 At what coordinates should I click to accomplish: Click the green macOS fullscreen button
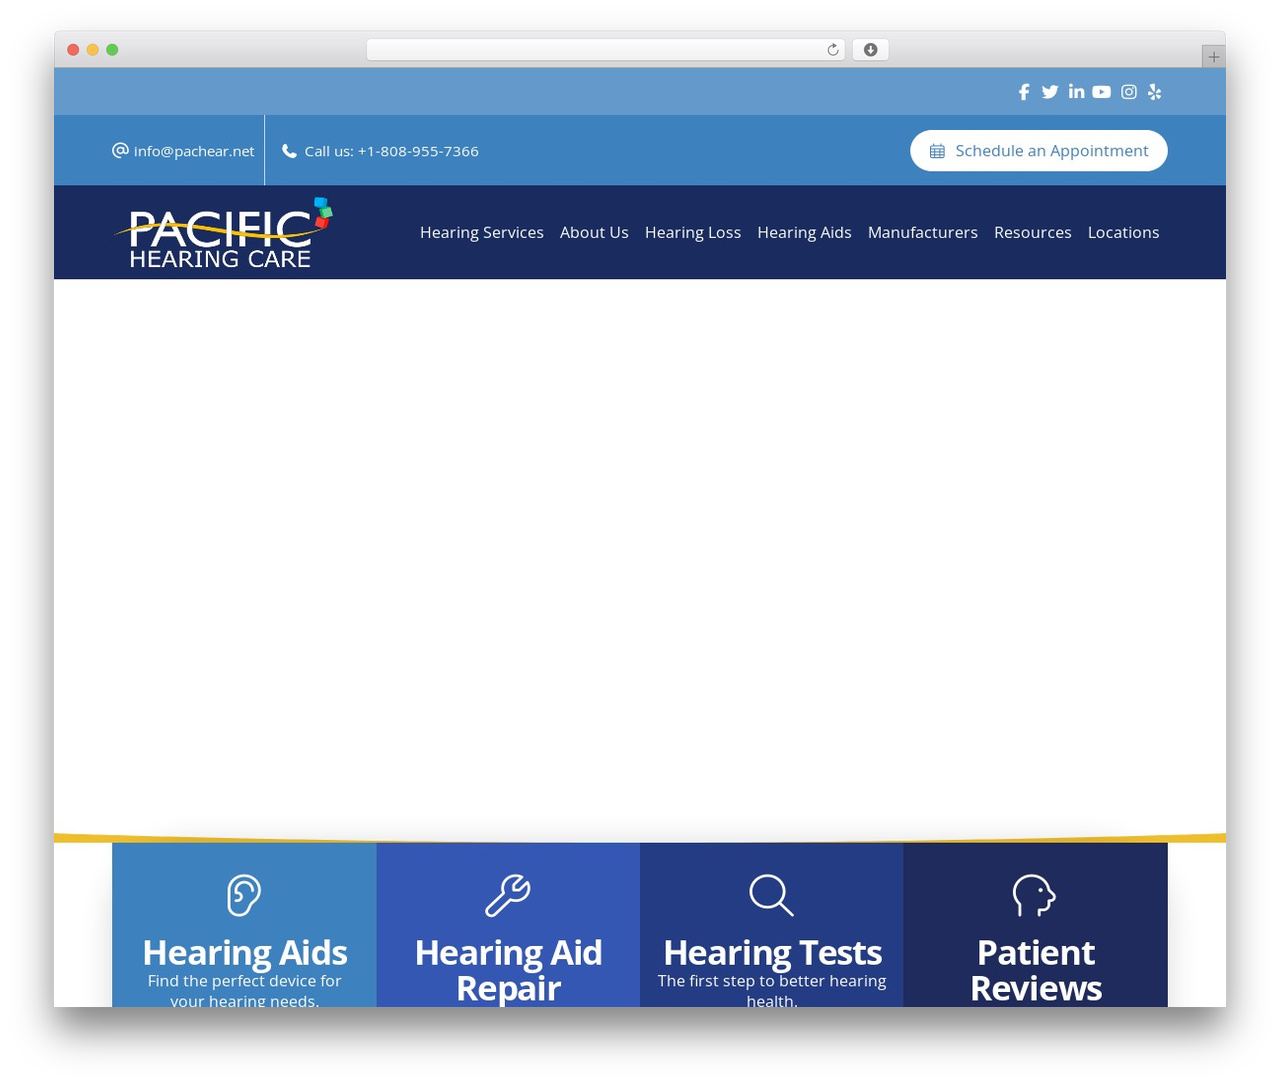(112, 50)
